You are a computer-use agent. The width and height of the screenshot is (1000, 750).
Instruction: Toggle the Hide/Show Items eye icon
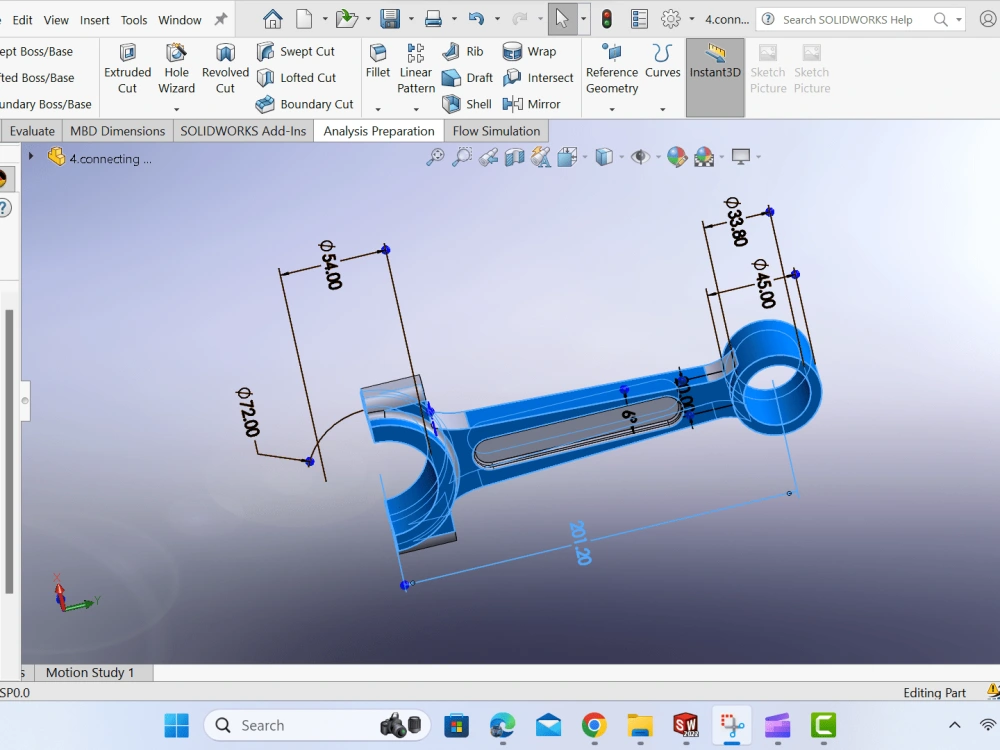click(639, 157)
